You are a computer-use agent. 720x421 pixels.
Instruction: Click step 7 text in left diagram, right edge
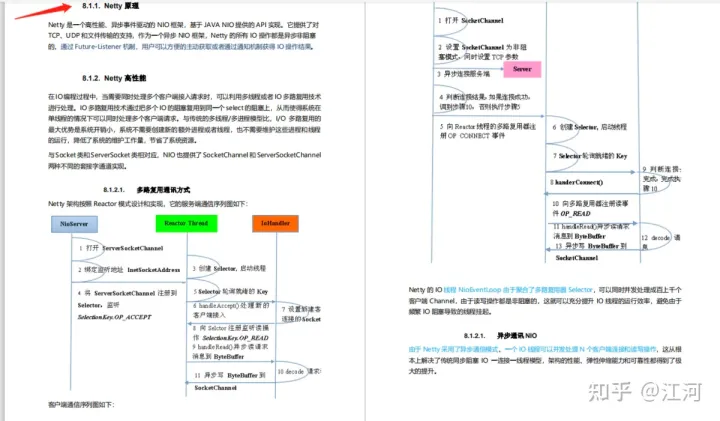[x=301, y=314]
